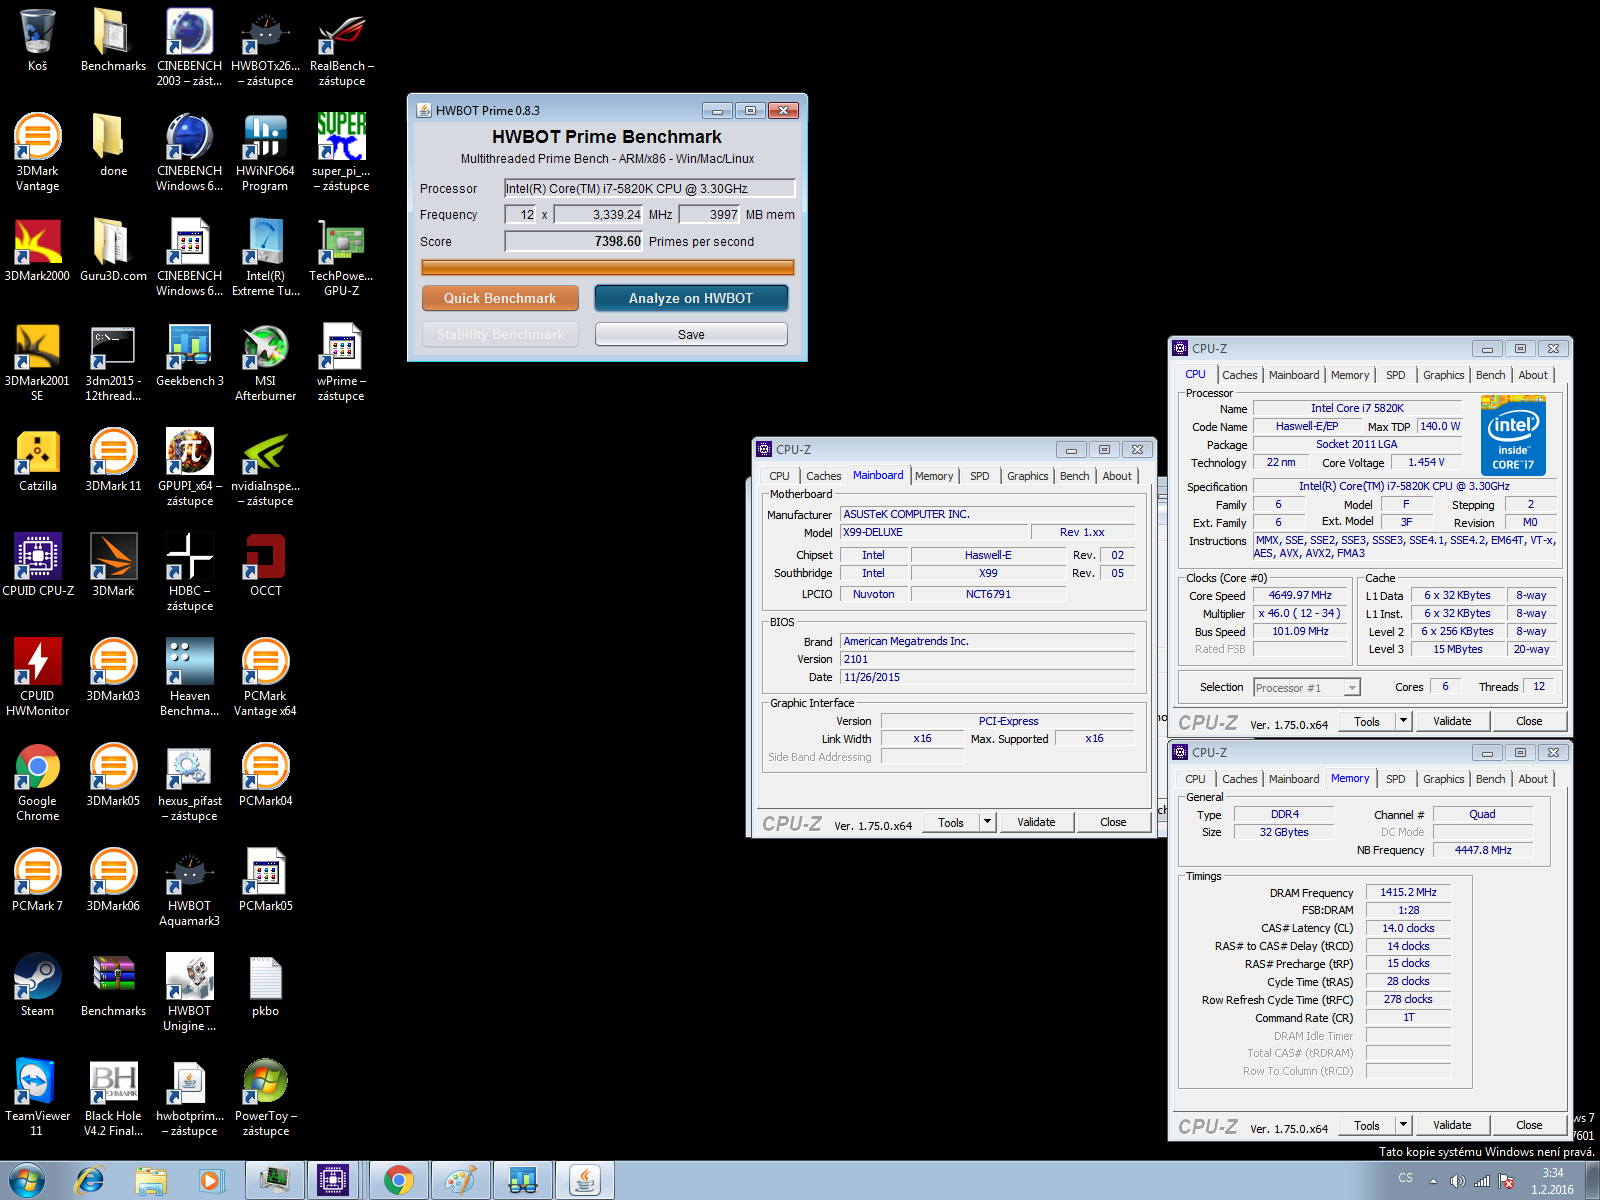
Task: Click the CS language indicator in tray
Action: (x=1406, y=1178)
